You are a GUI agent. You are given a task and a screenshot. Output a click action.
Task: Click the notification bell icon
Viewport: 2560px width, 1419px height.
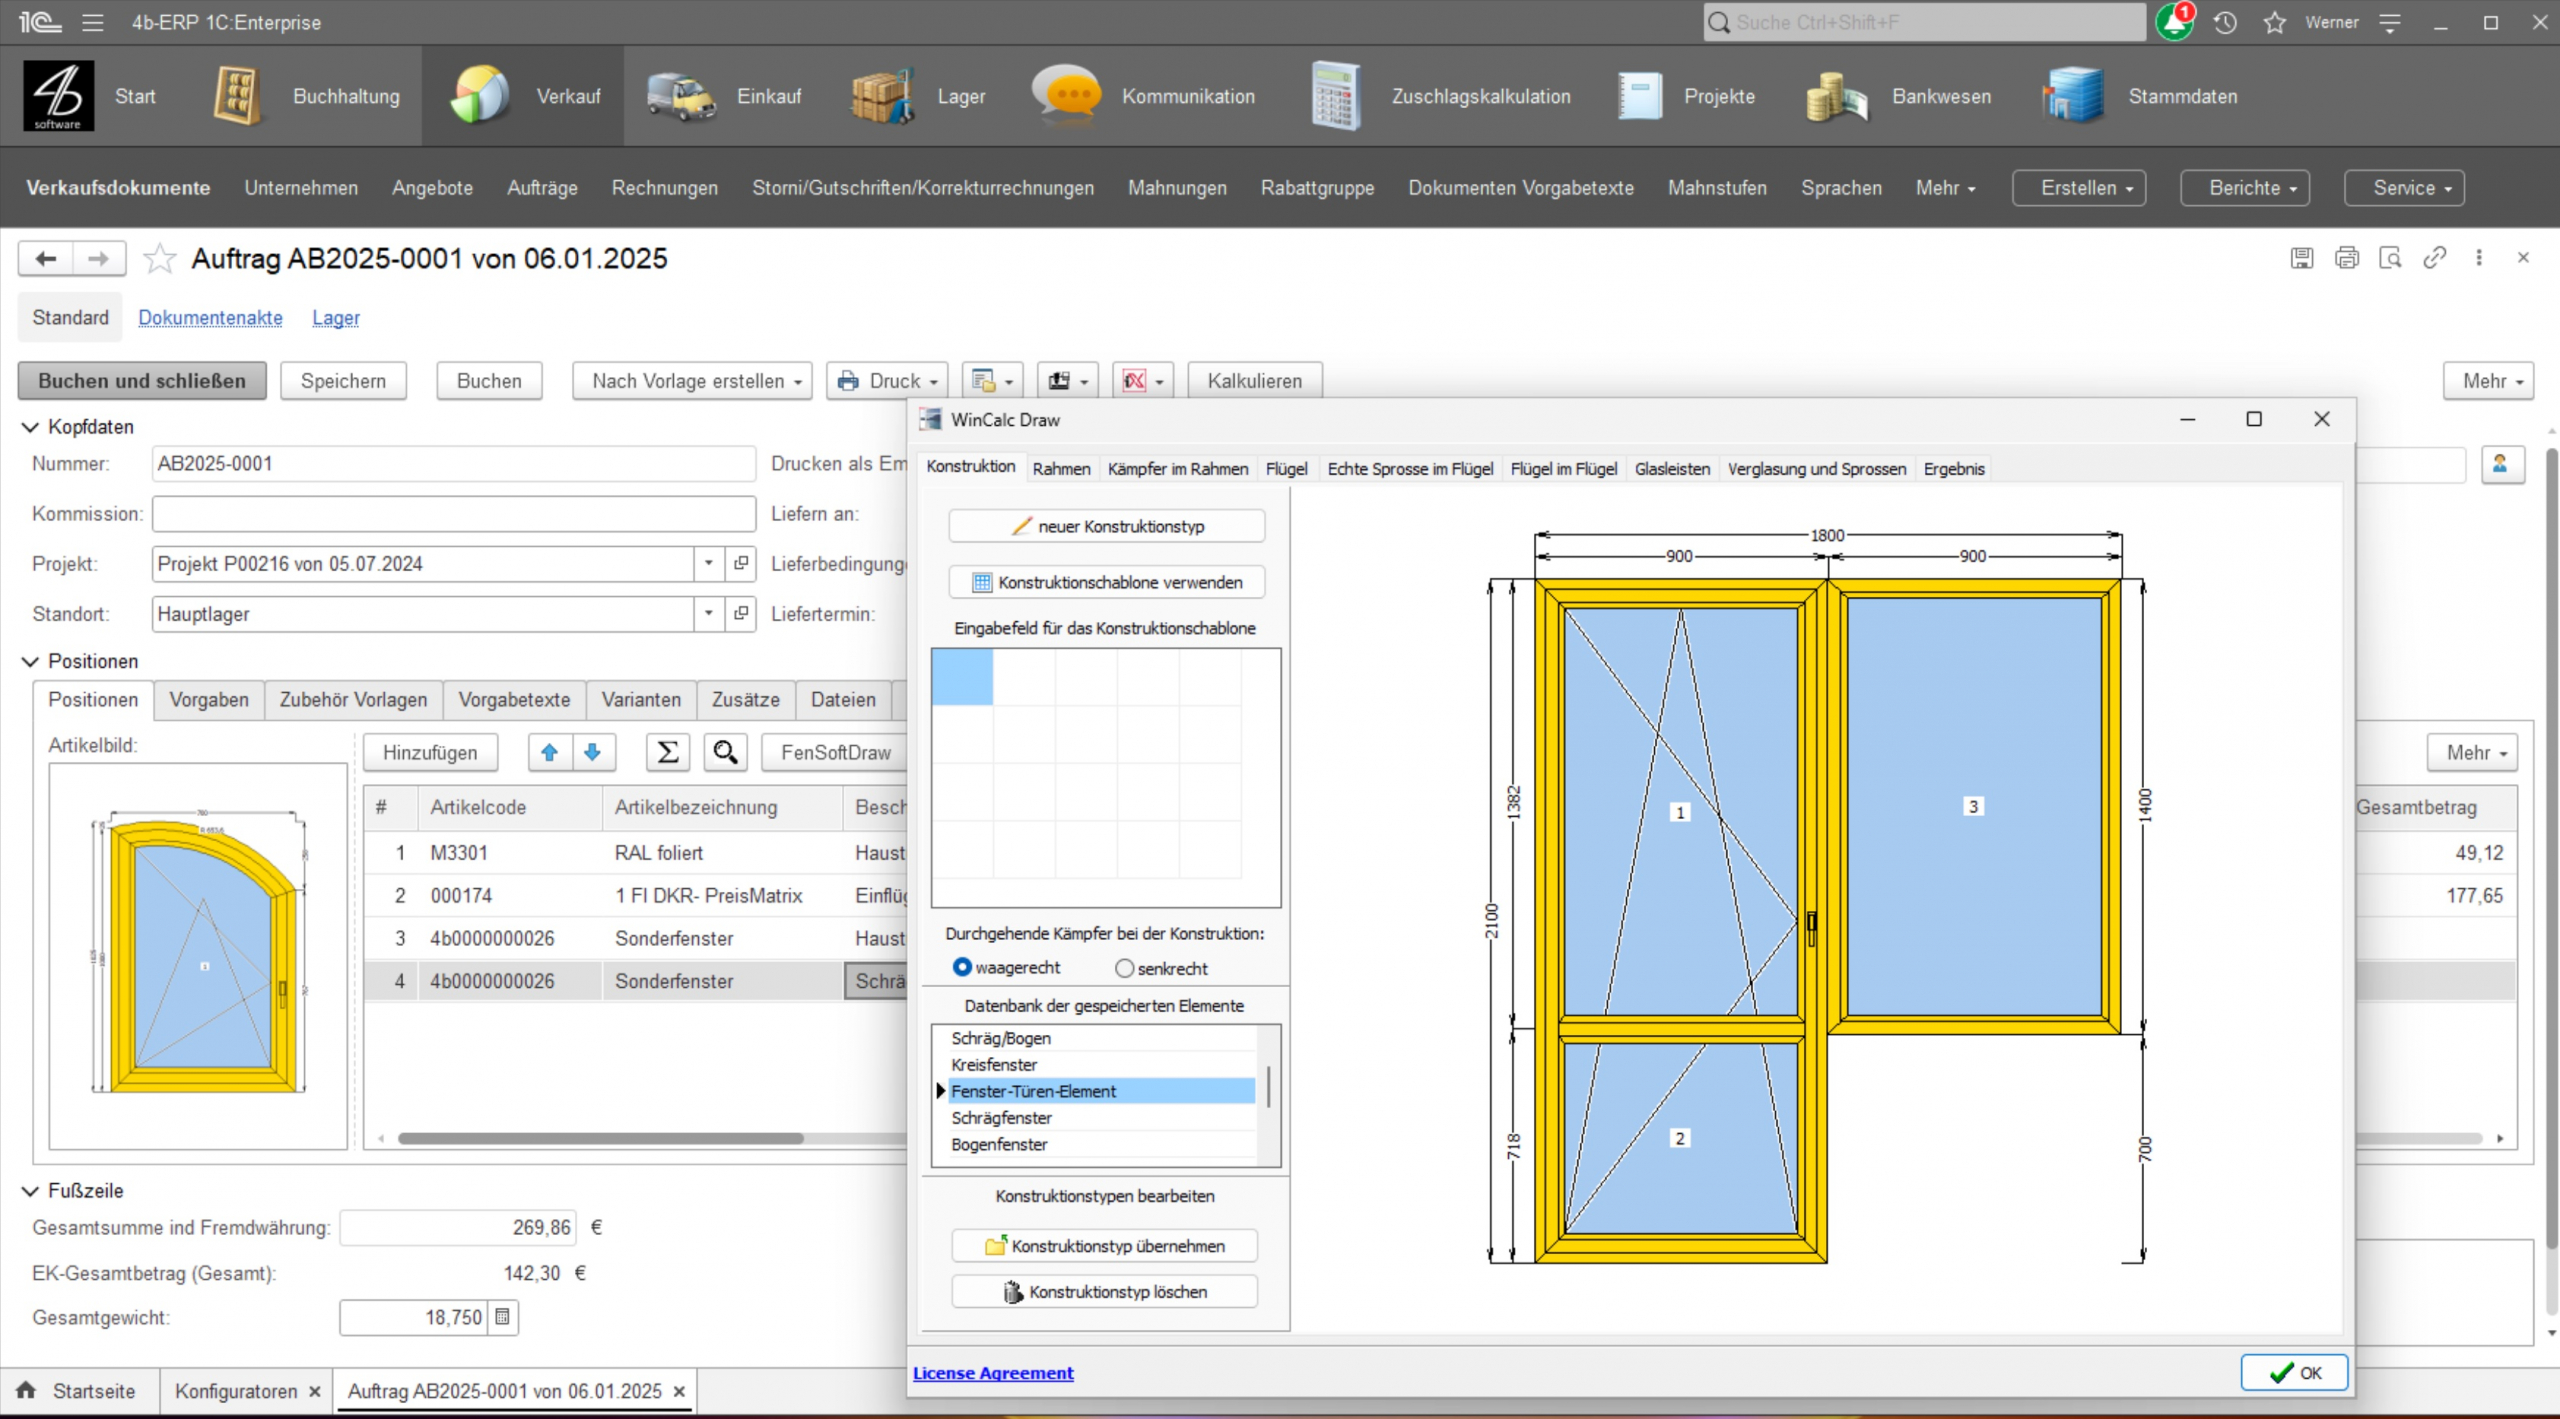2173,22
